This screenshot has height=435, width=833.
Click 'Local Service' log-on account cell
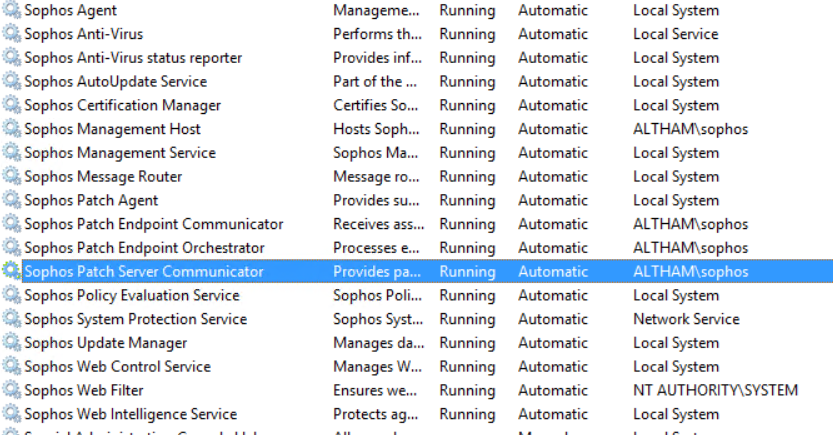click(676, 34)
